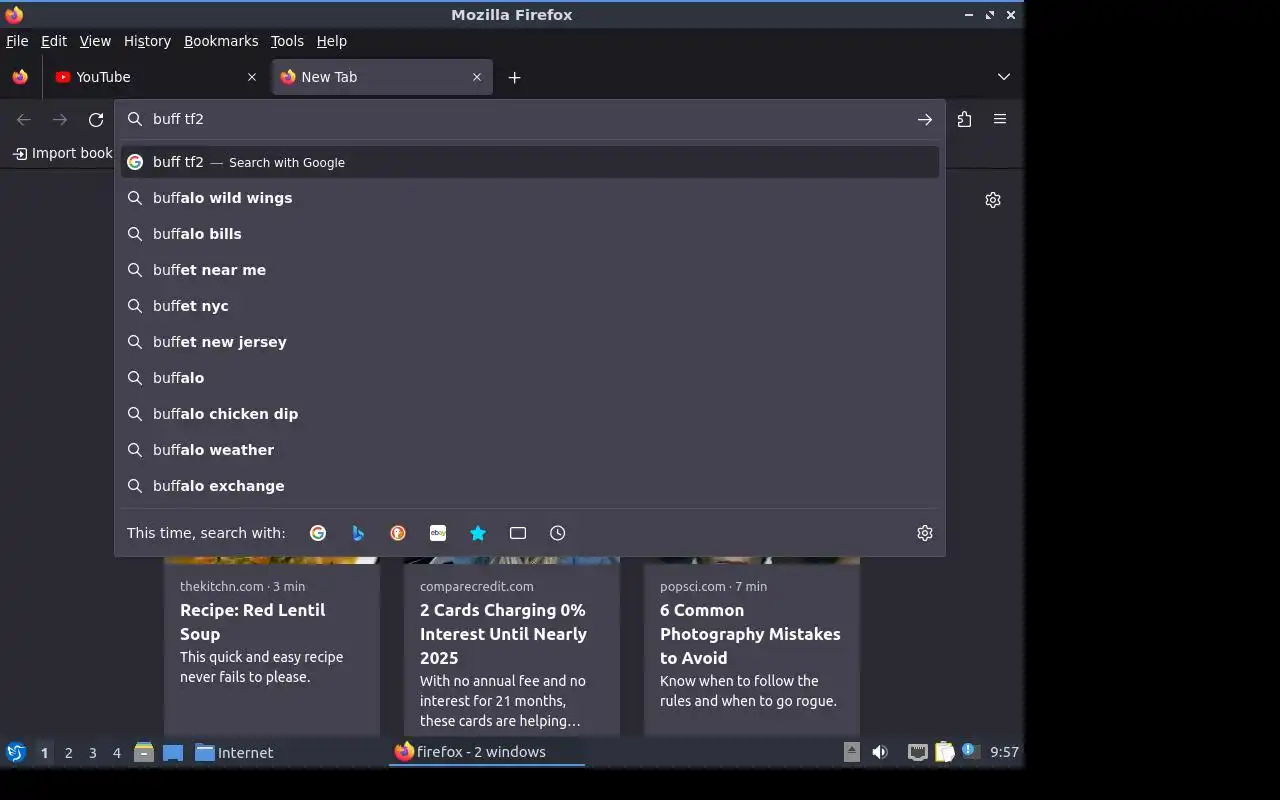Reload the current page
The height and width of the screenshot is (800, 1280).
click(96, 119)
